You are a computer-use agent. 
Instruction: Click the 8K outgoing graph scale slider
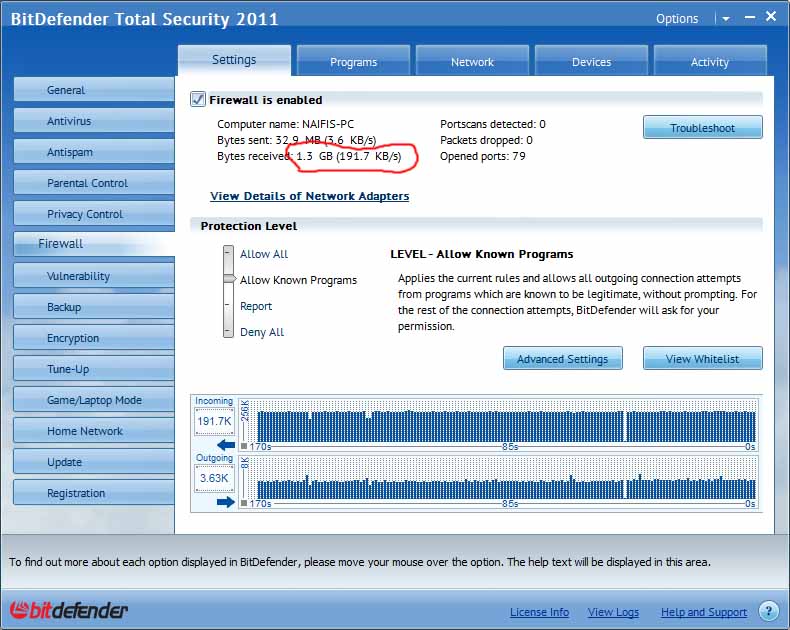tap(244, 503)
